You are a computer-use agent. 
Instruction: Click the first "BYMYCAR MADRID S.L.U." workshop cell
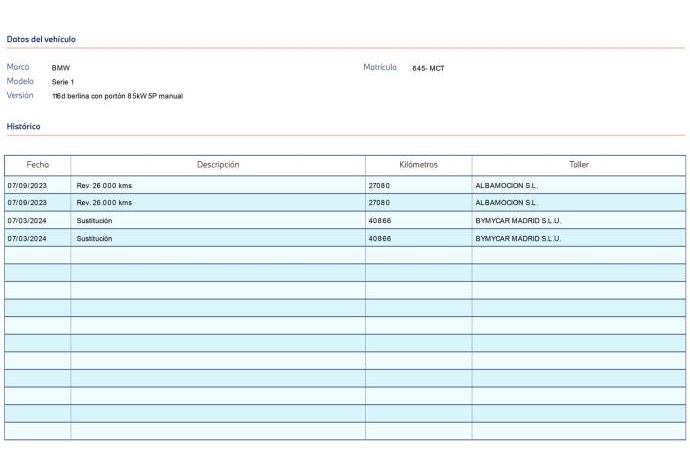(x=518, y=220)
